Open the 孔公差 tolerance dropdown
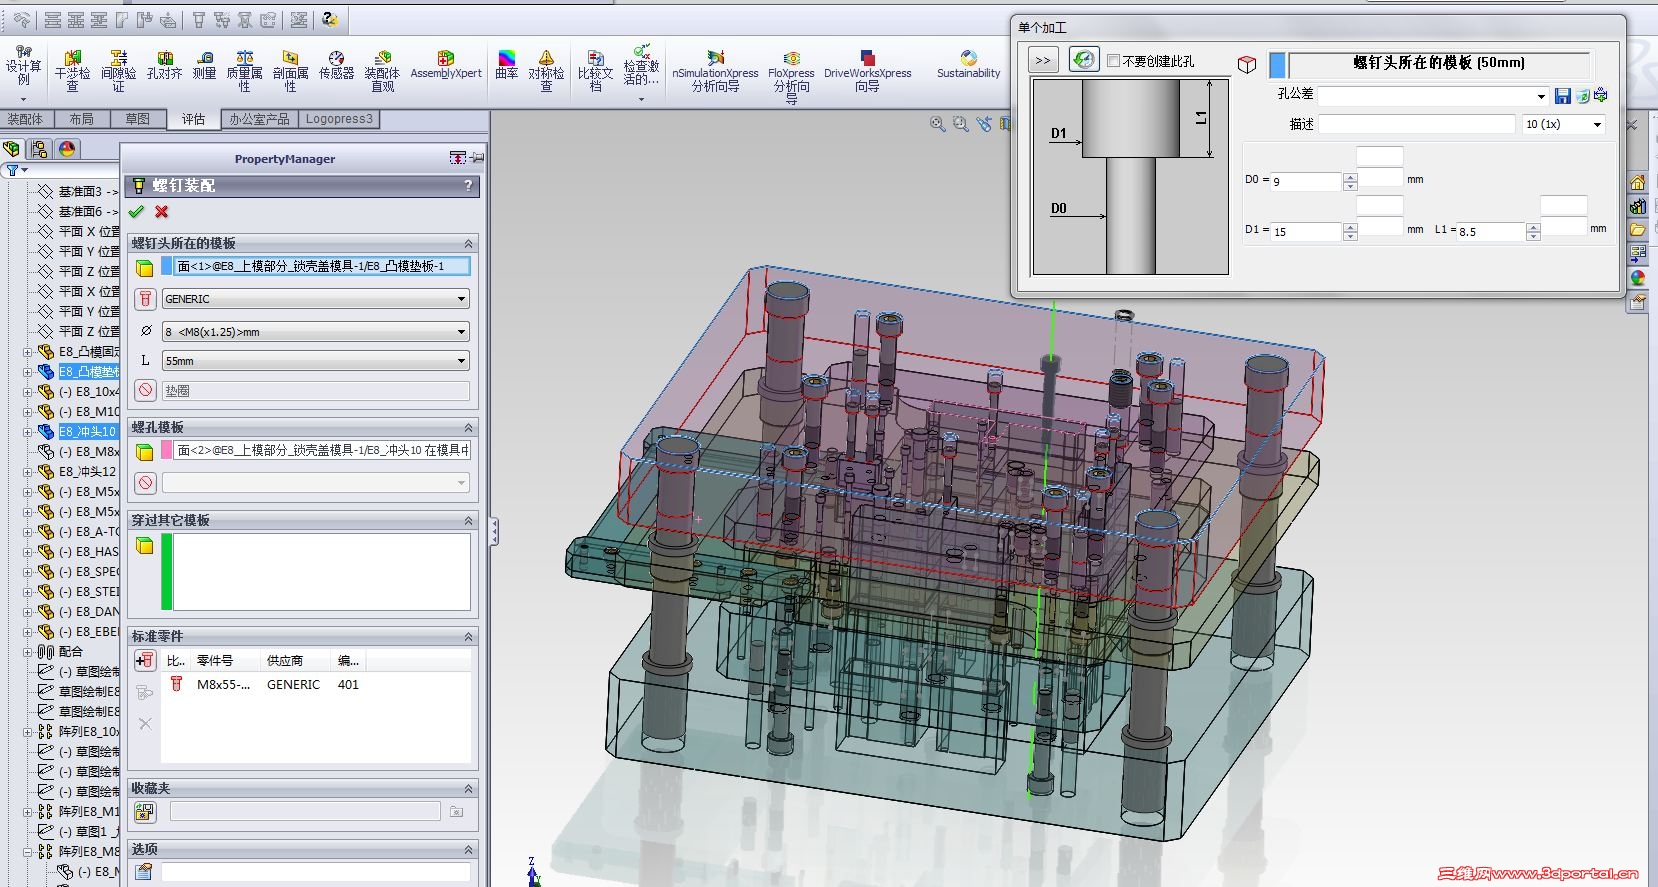 (x=1541, y=96)
